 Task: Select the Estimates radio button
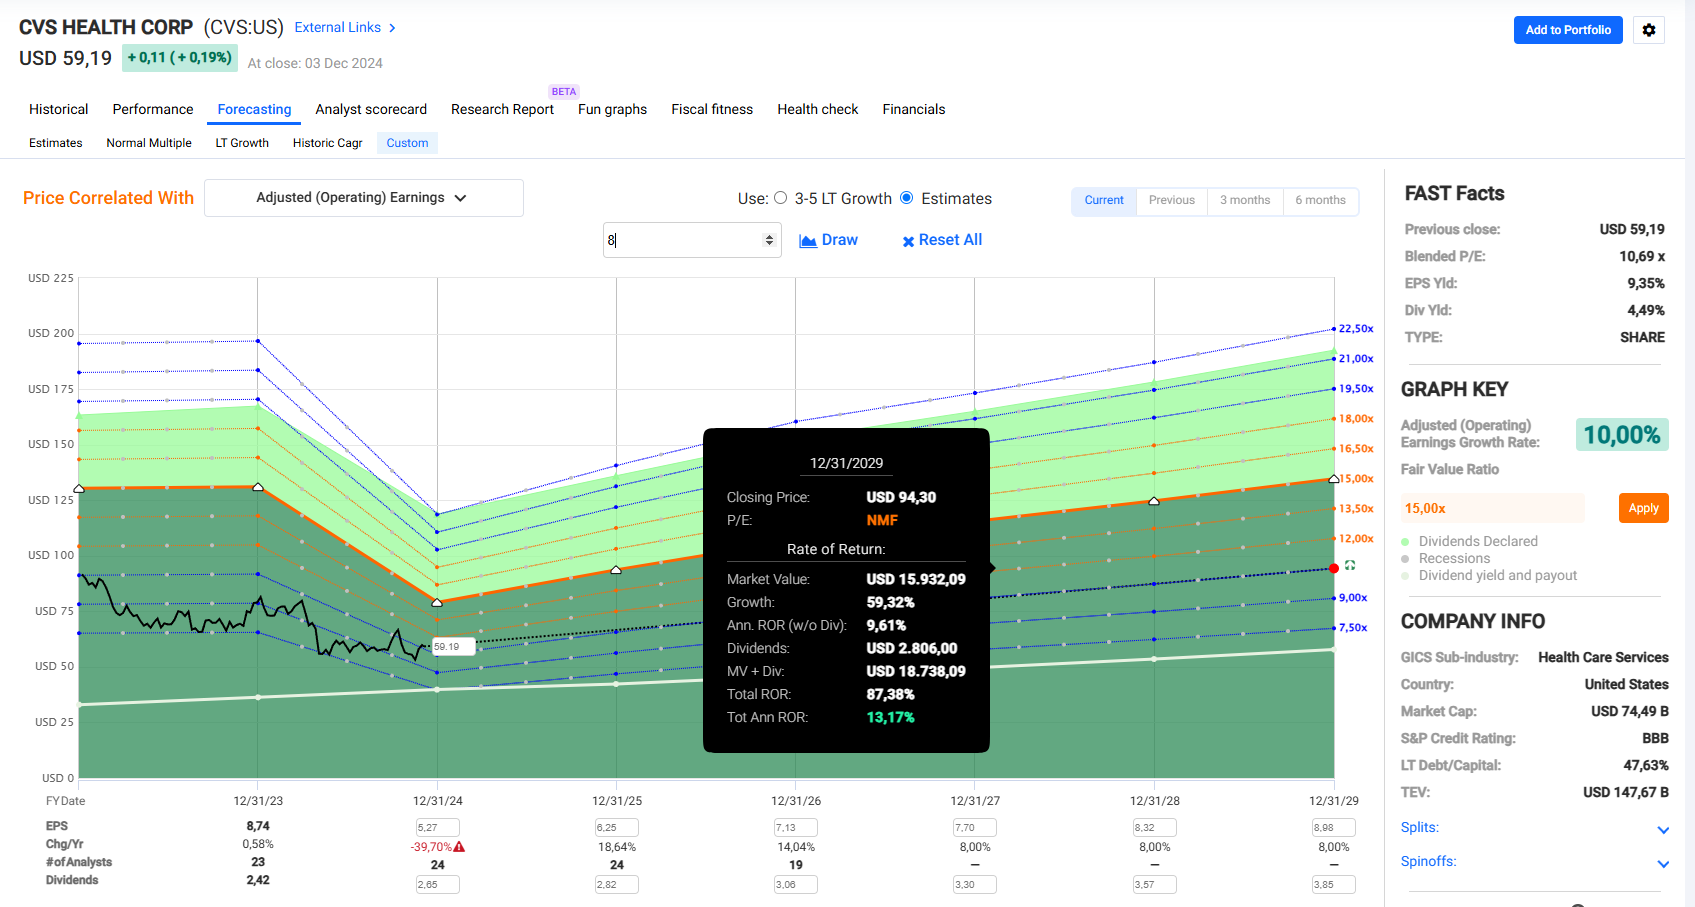[907, 198]
